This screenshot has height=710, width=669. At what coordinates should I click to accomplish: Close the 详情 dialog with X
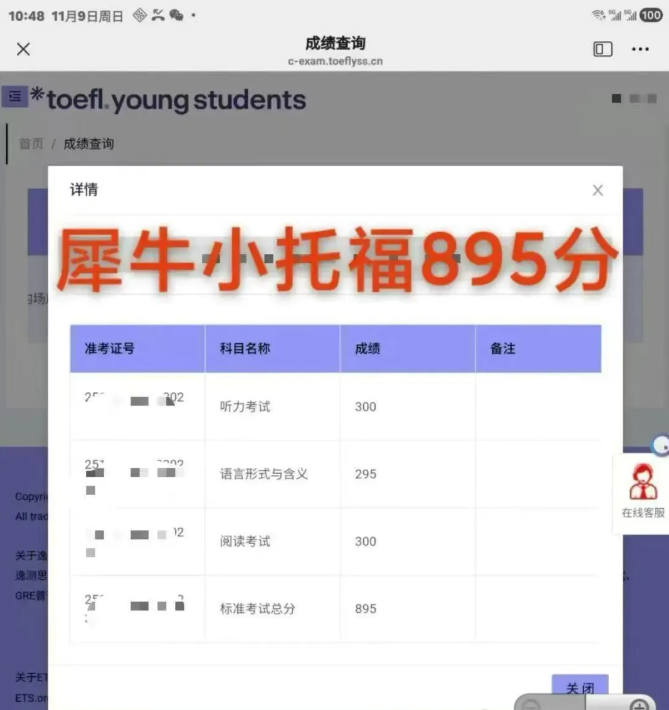point(597,190)
